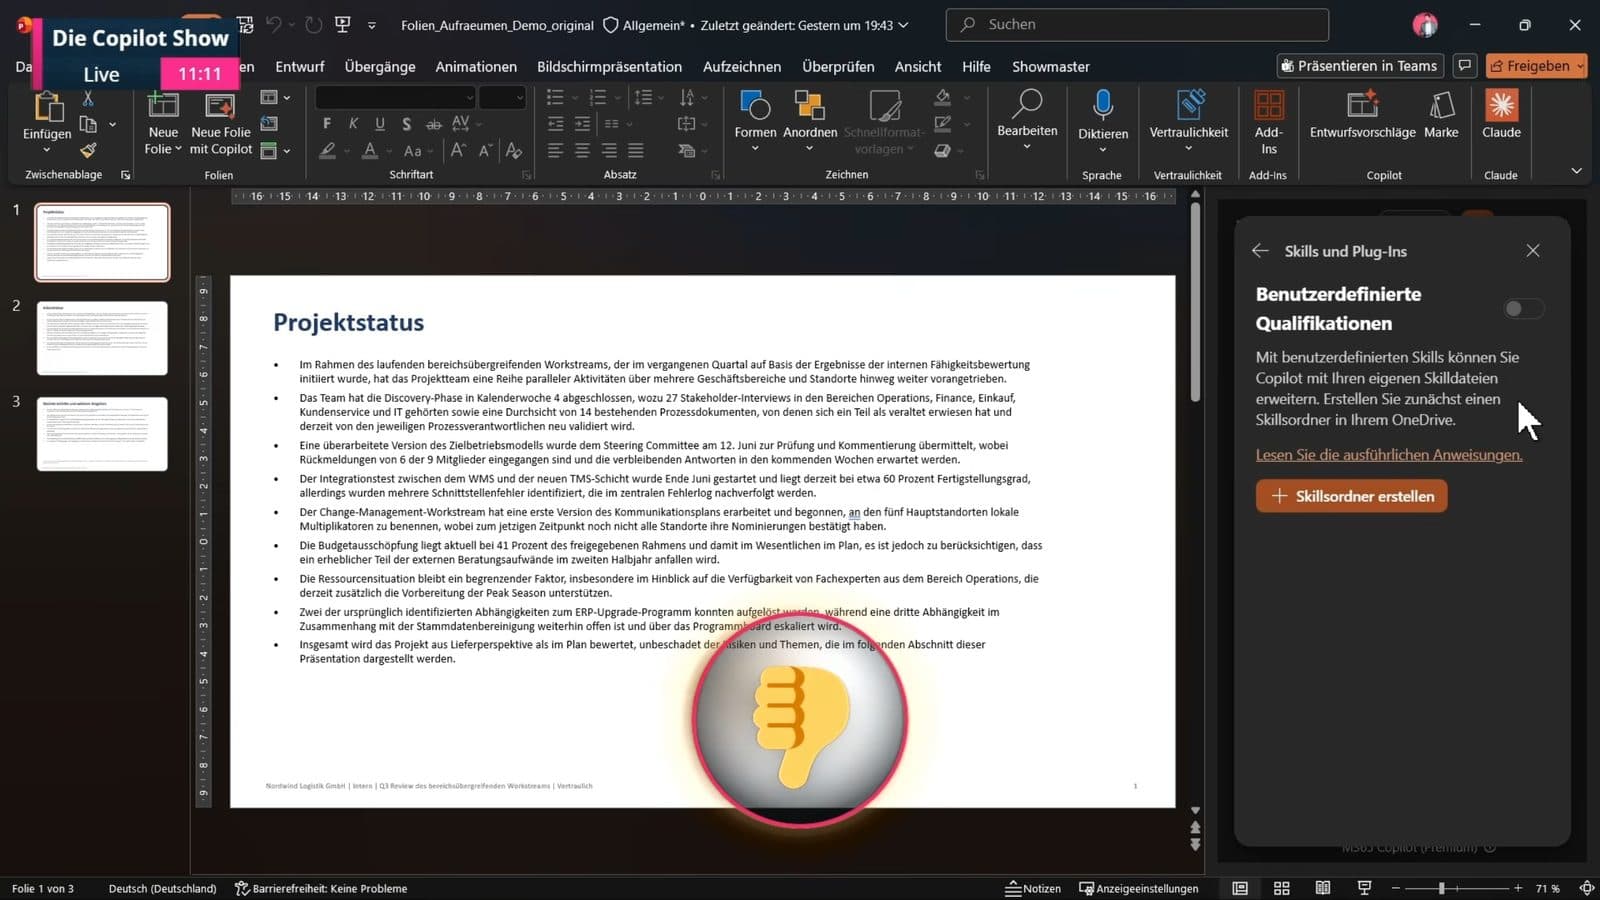Expand the Bearbeiten dropdown

(1027, 147)
